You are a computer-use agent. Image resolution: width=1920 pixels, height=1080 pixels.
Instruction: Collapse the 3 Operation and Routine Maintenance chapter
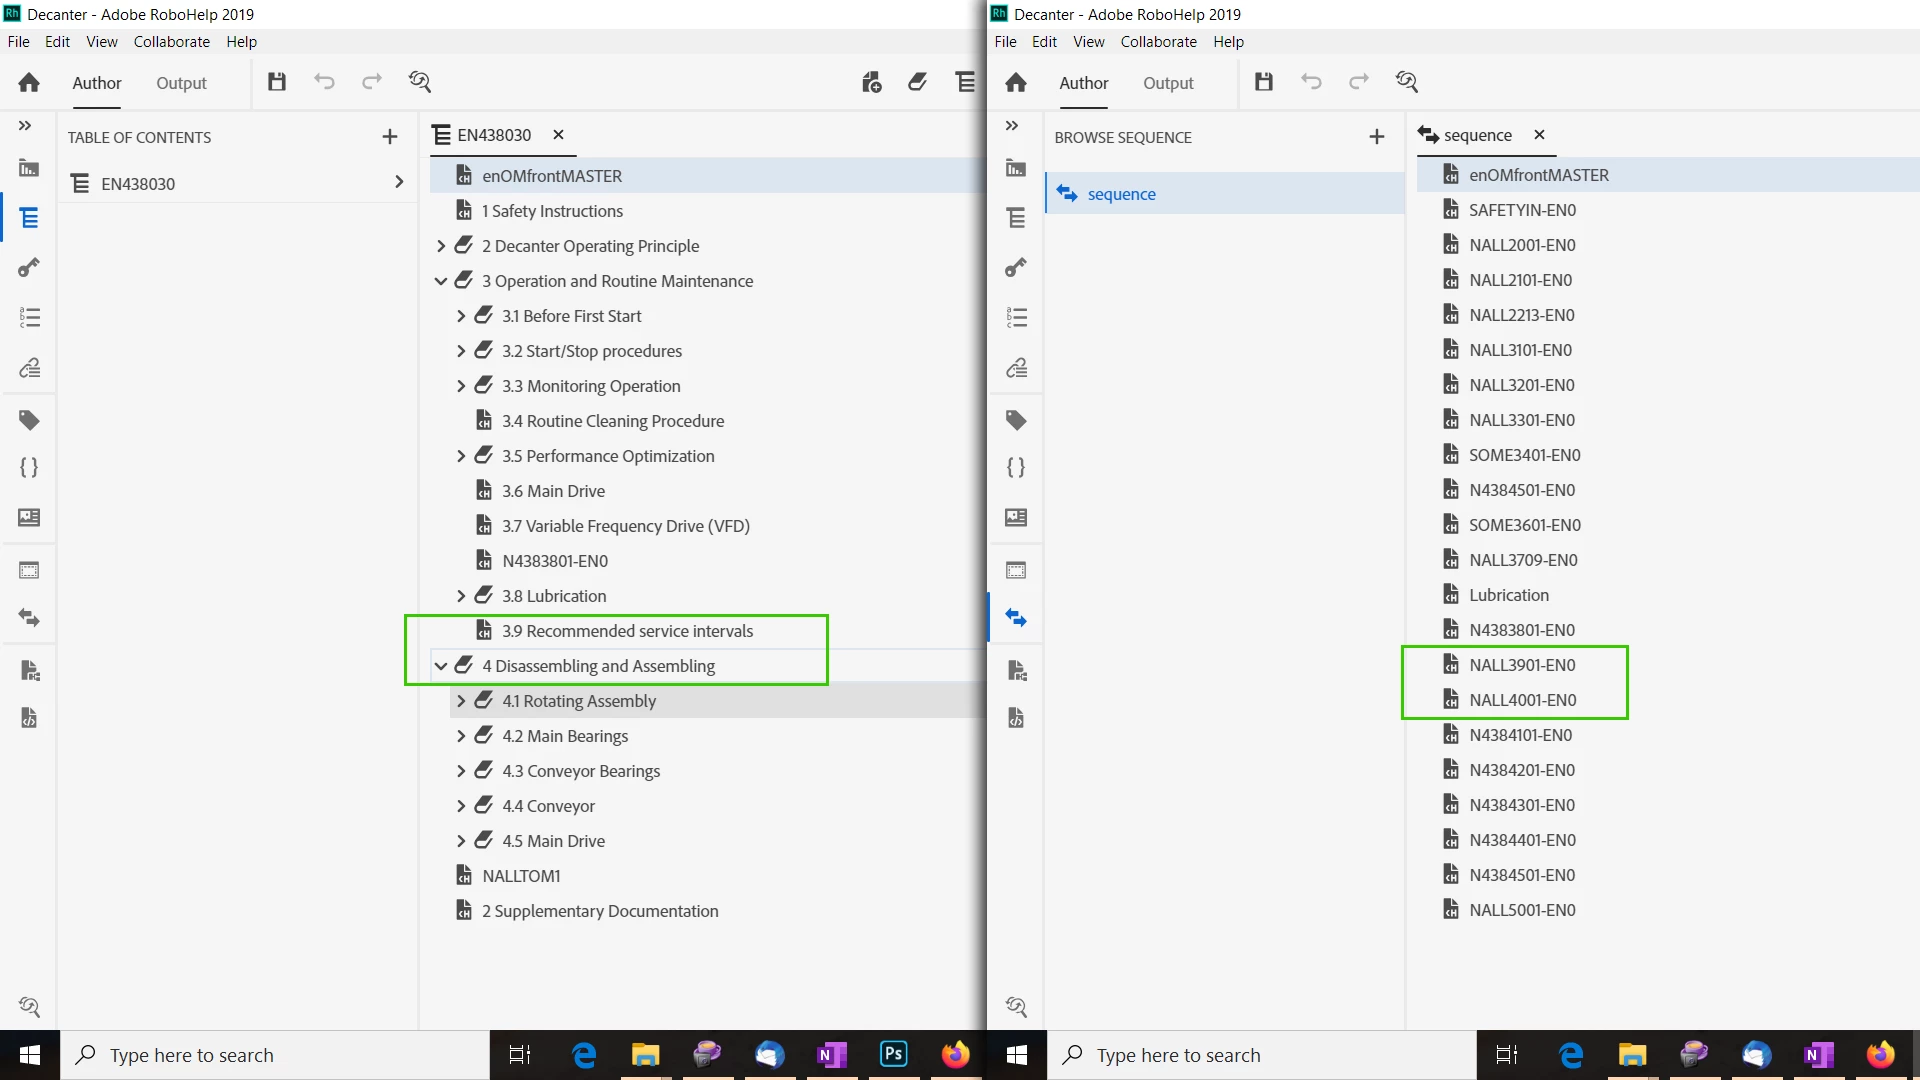(441, 281)
